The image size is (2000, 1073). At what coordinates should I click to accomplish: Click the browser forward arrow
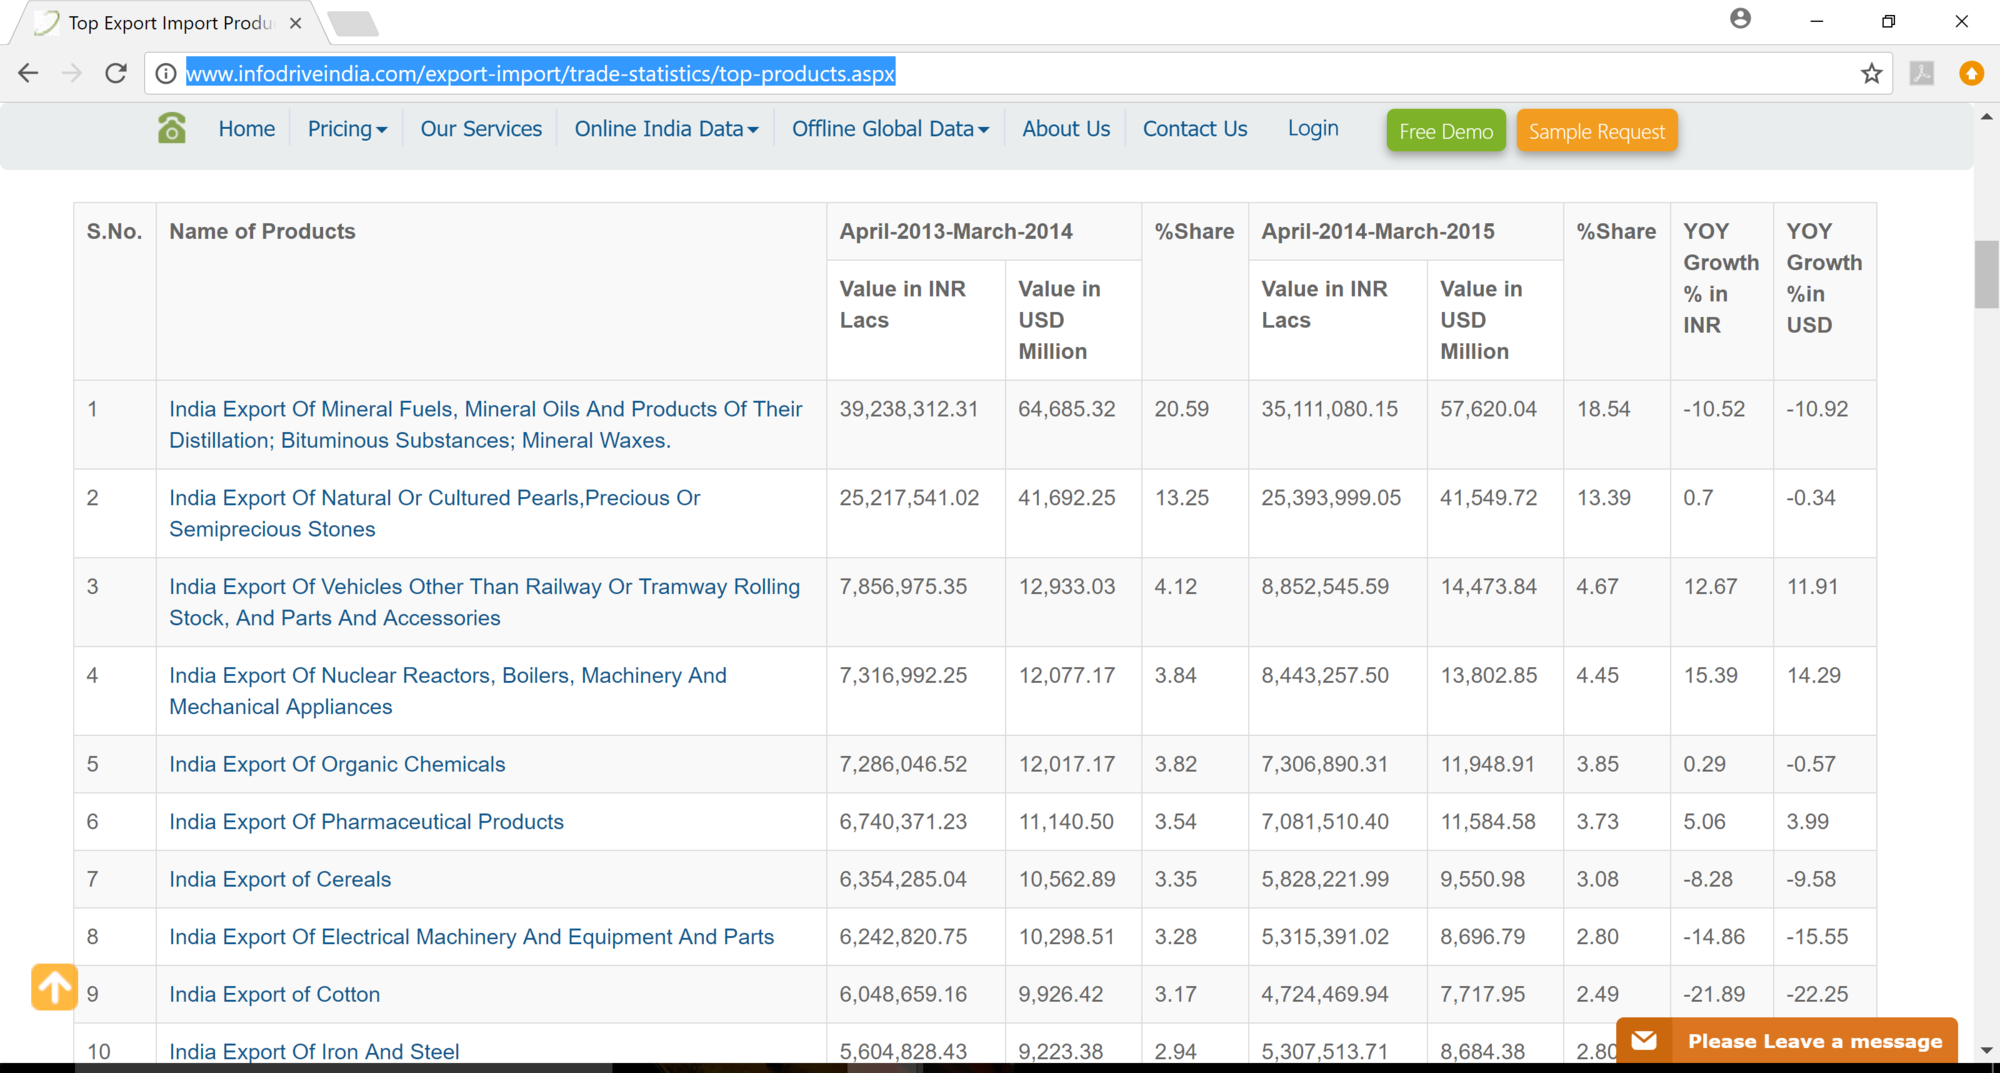(x=71, y=73)
